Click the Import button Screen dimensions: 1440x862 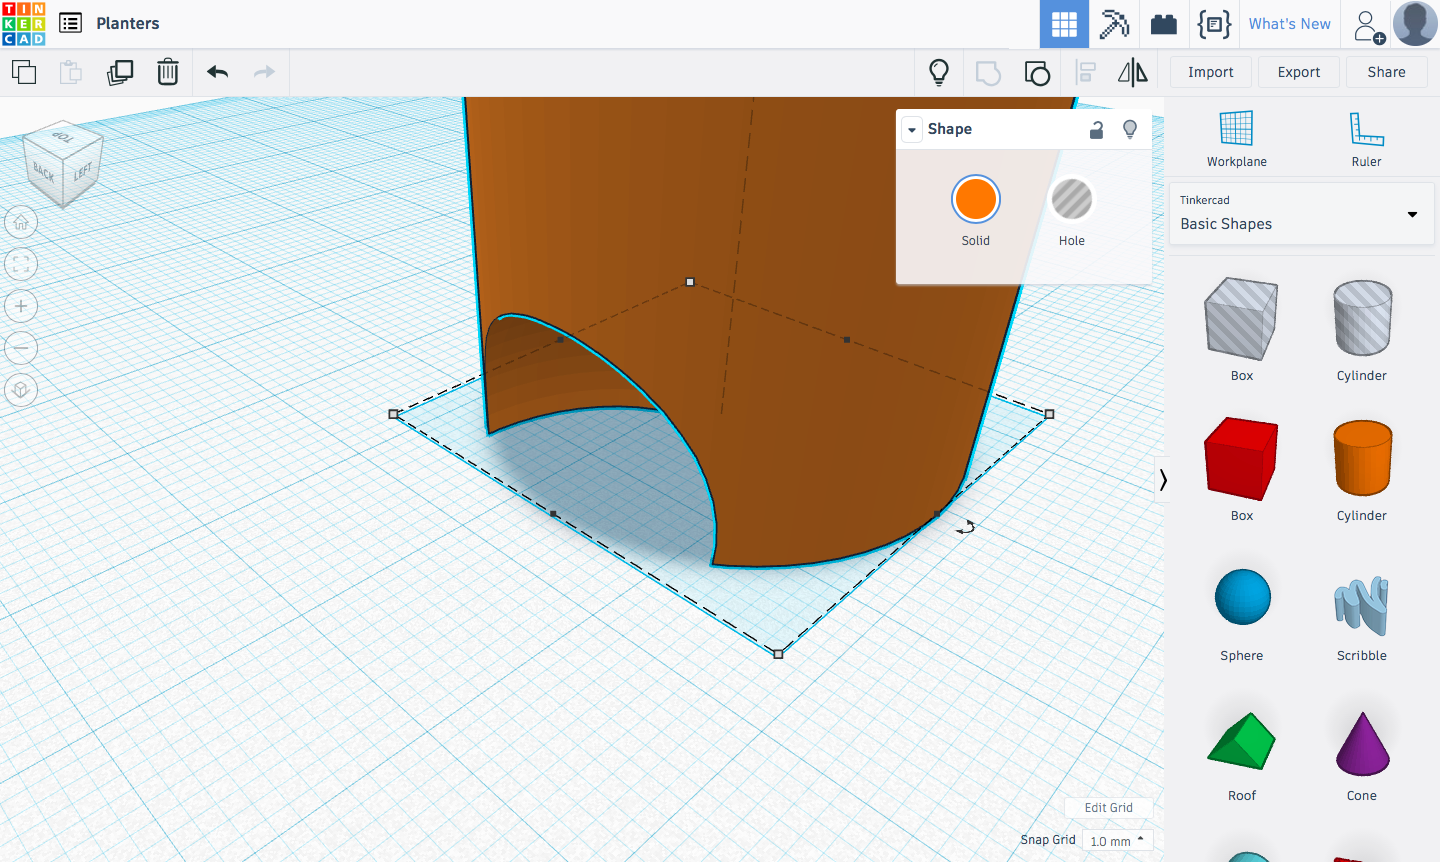1210,72
